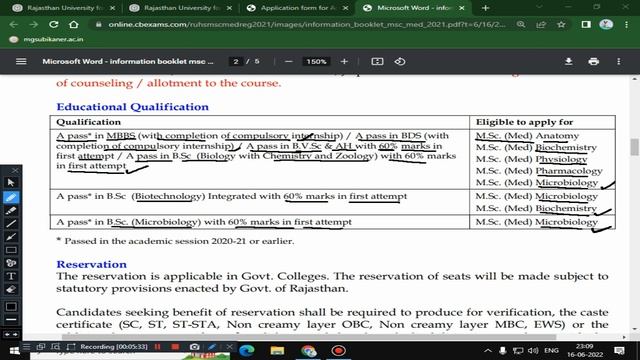Zoom out the PDF document
The width and height of the screenshot is (640, 360).
(x=289, y=61)
